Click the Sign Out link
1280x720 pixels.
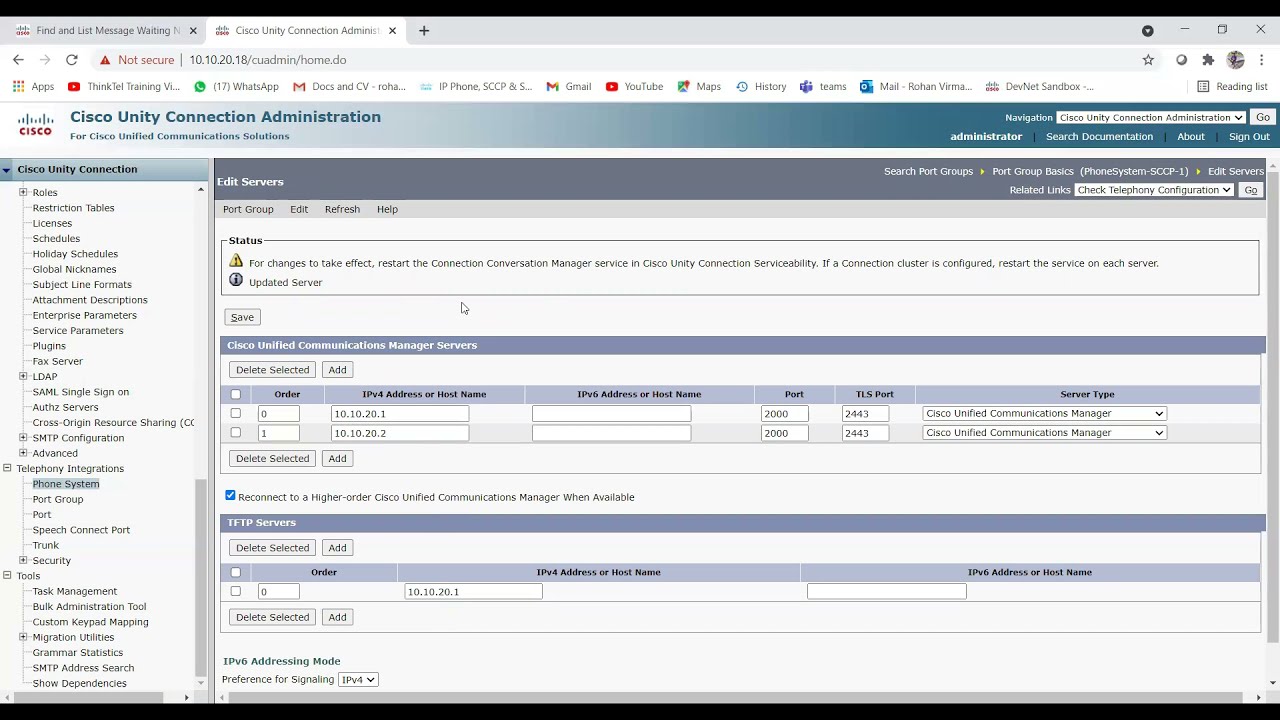click(1249, 137)
